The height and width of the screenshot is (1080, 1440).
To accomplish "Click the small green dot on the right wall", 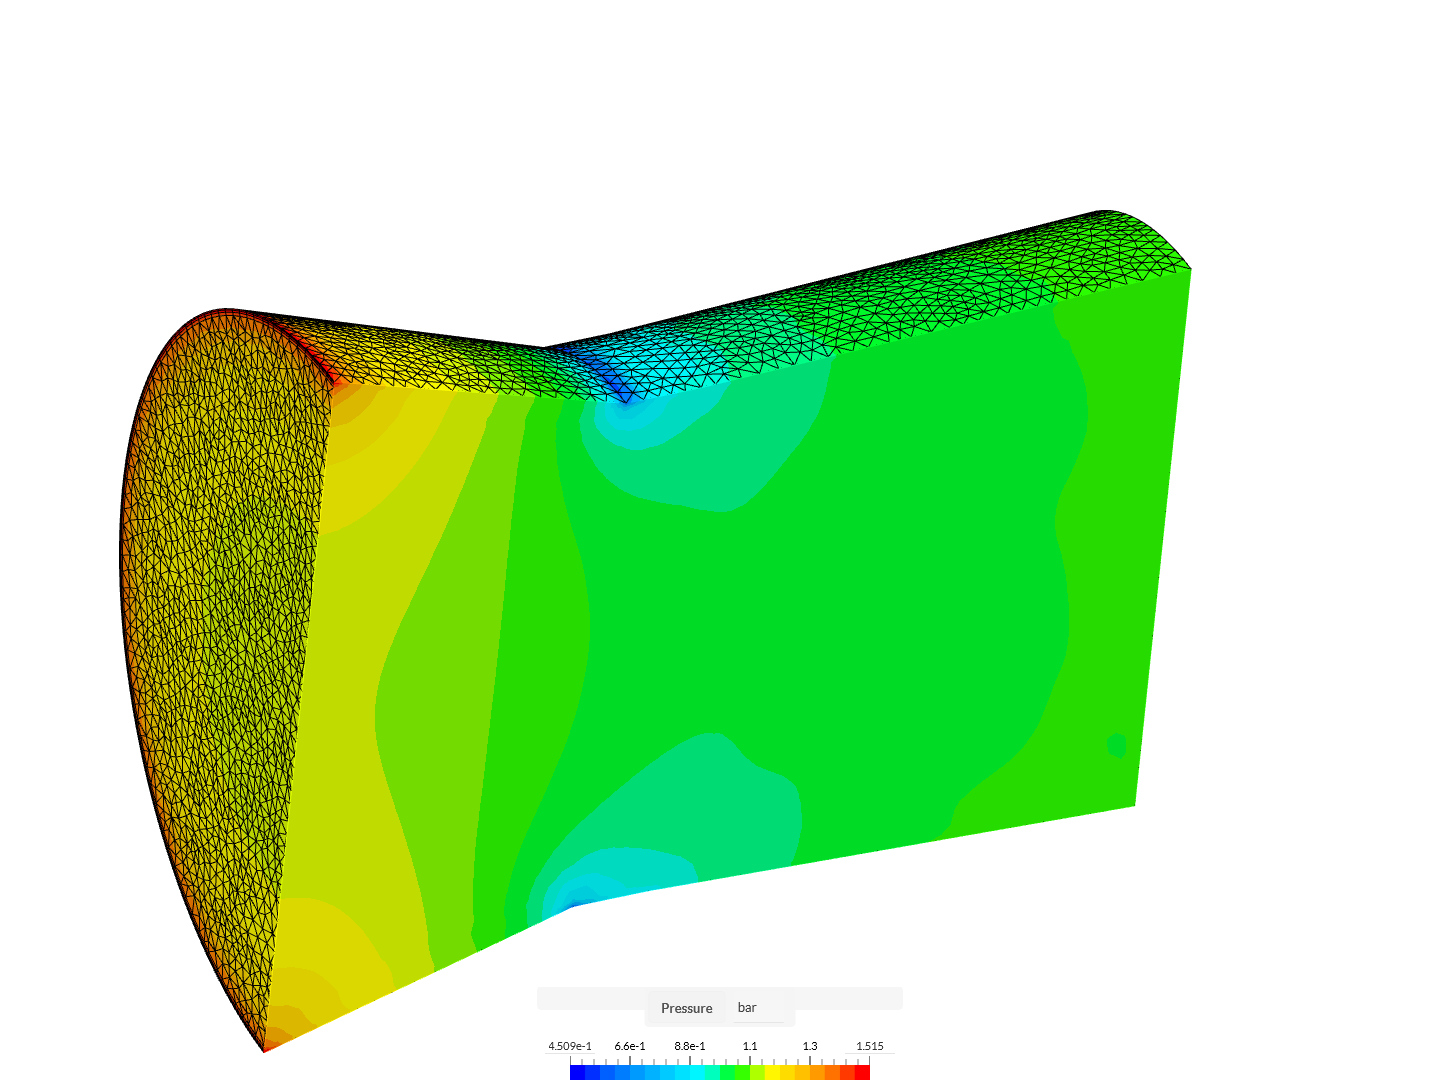I will 1117,744.
